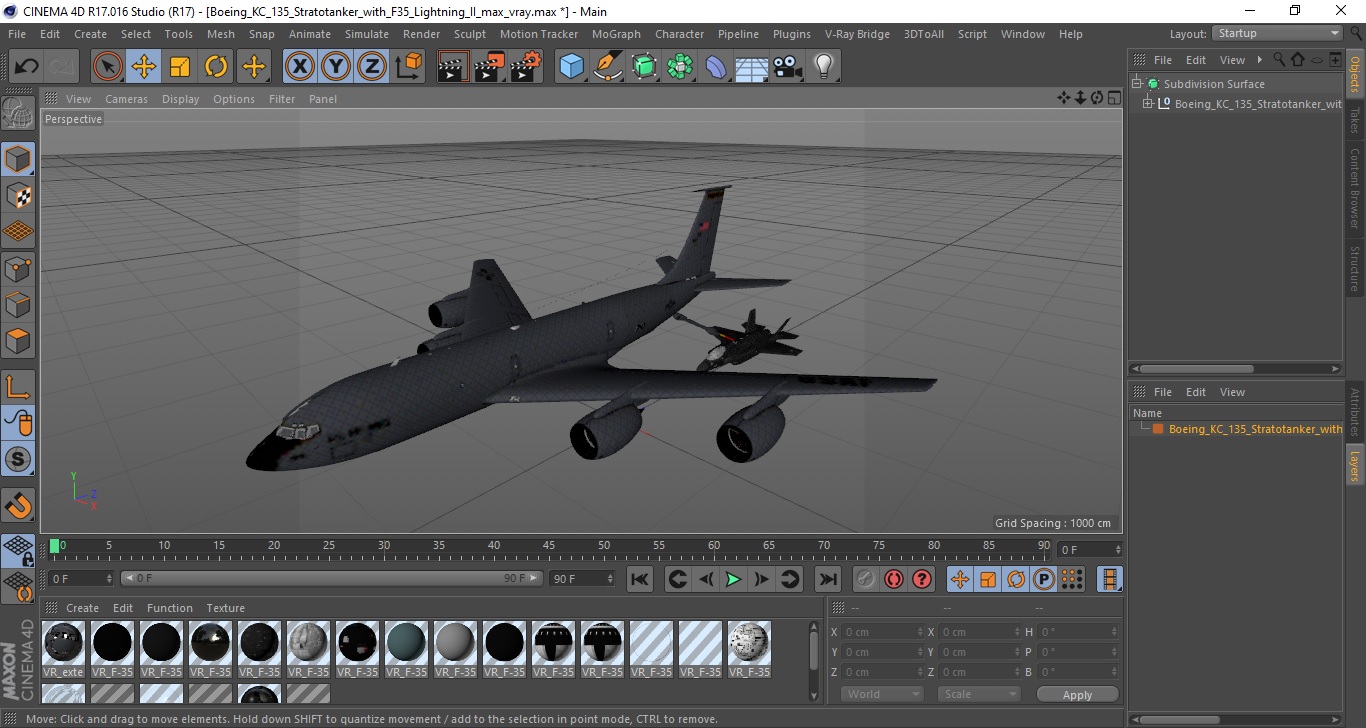Open the Plugins menu

pyautogui.click(x=792, y=34)
